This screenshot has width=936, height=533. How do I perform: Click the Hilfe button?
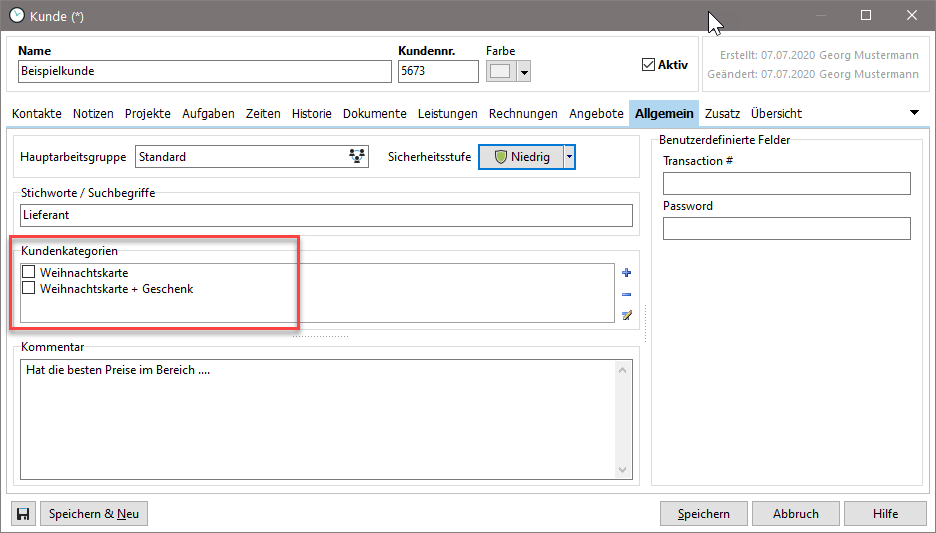point(884,514)
